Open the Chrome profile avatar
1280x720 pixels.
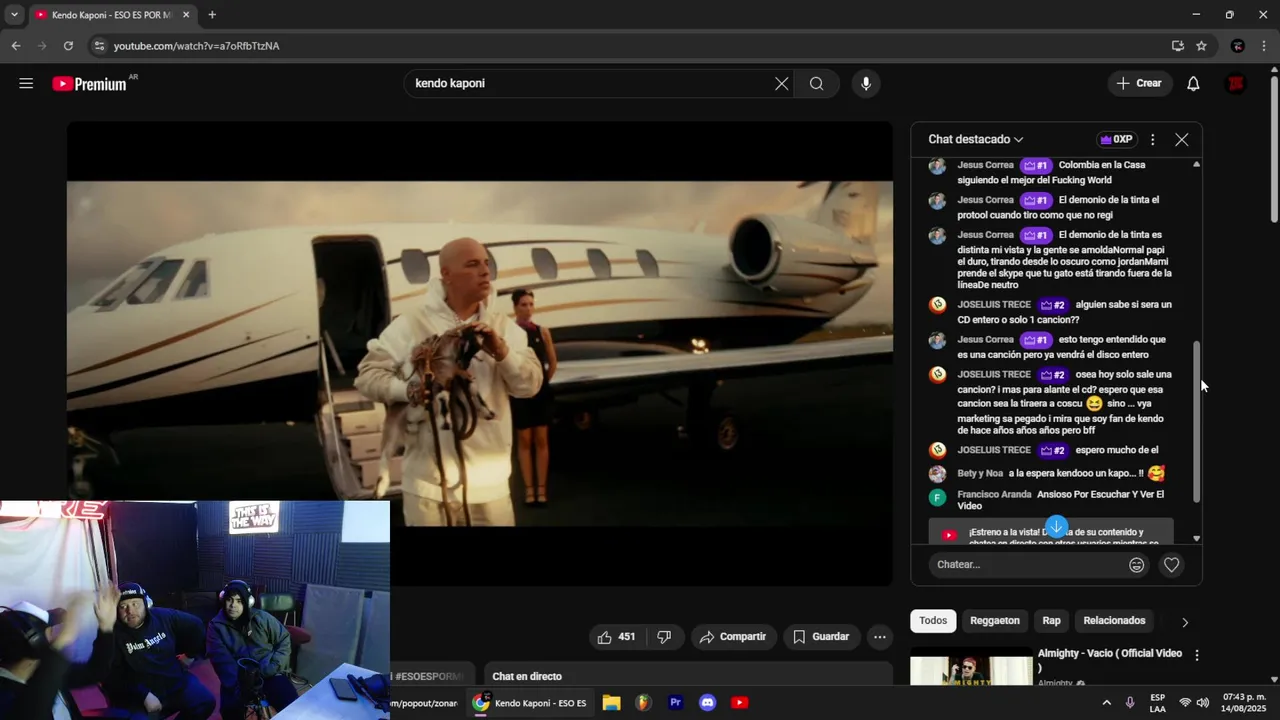click(1238, 46)
